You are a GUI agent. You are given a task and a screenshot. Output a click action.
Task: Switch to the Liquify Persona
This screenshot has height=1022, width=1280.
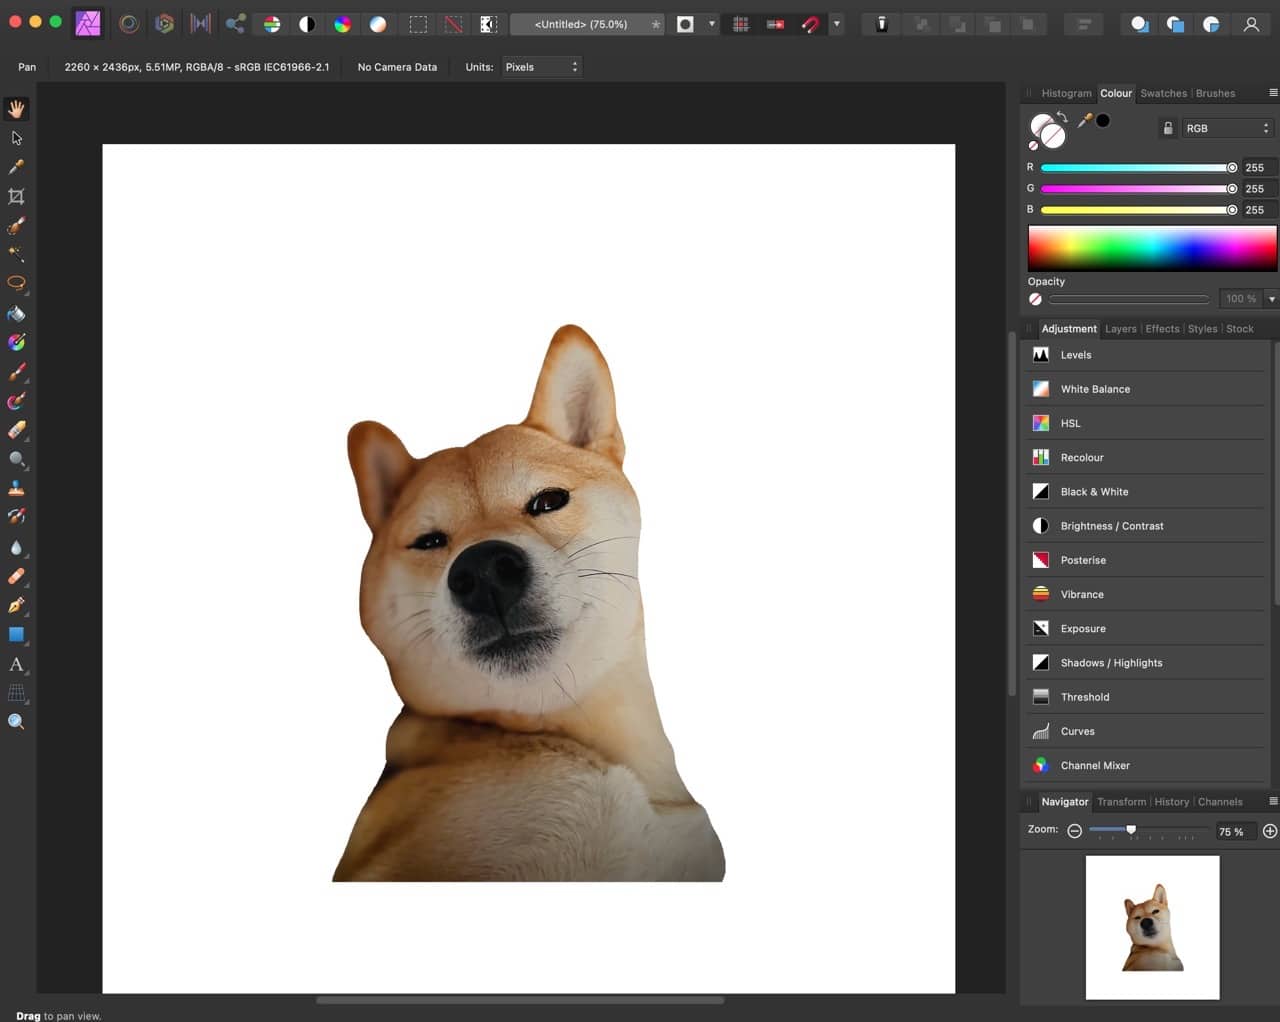point(128,24)
